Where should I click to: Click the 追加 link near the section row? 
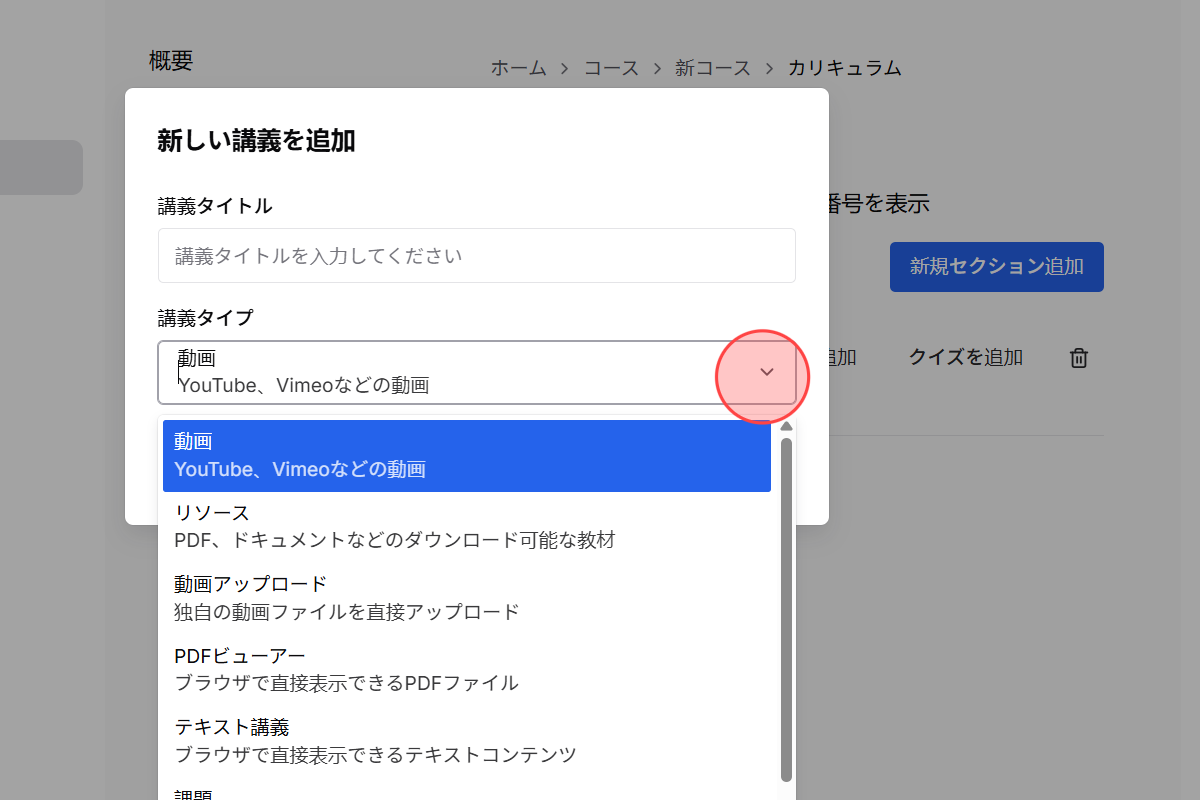(841, 357)
